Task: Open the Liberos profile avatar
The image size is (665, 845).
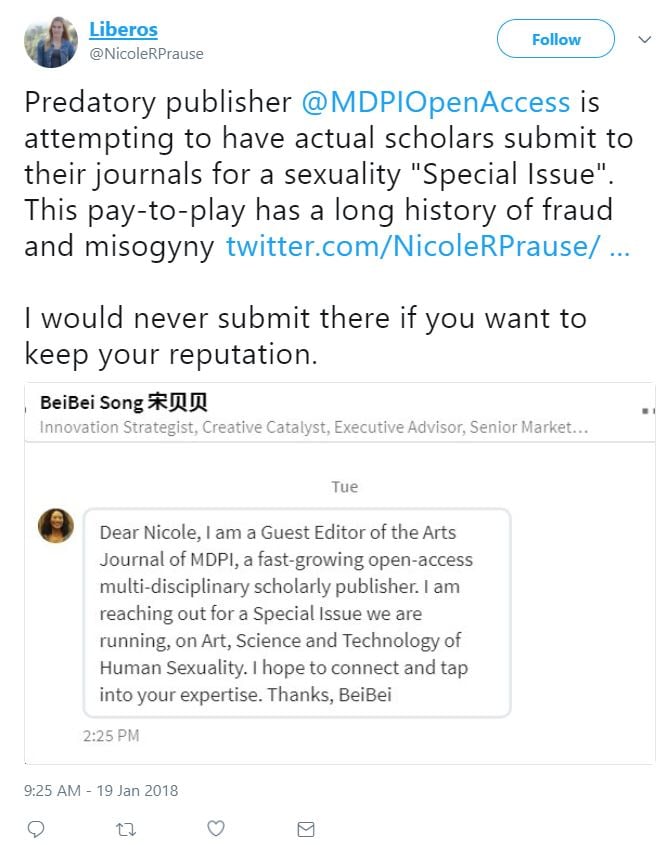Action: [x=51, y=42]
